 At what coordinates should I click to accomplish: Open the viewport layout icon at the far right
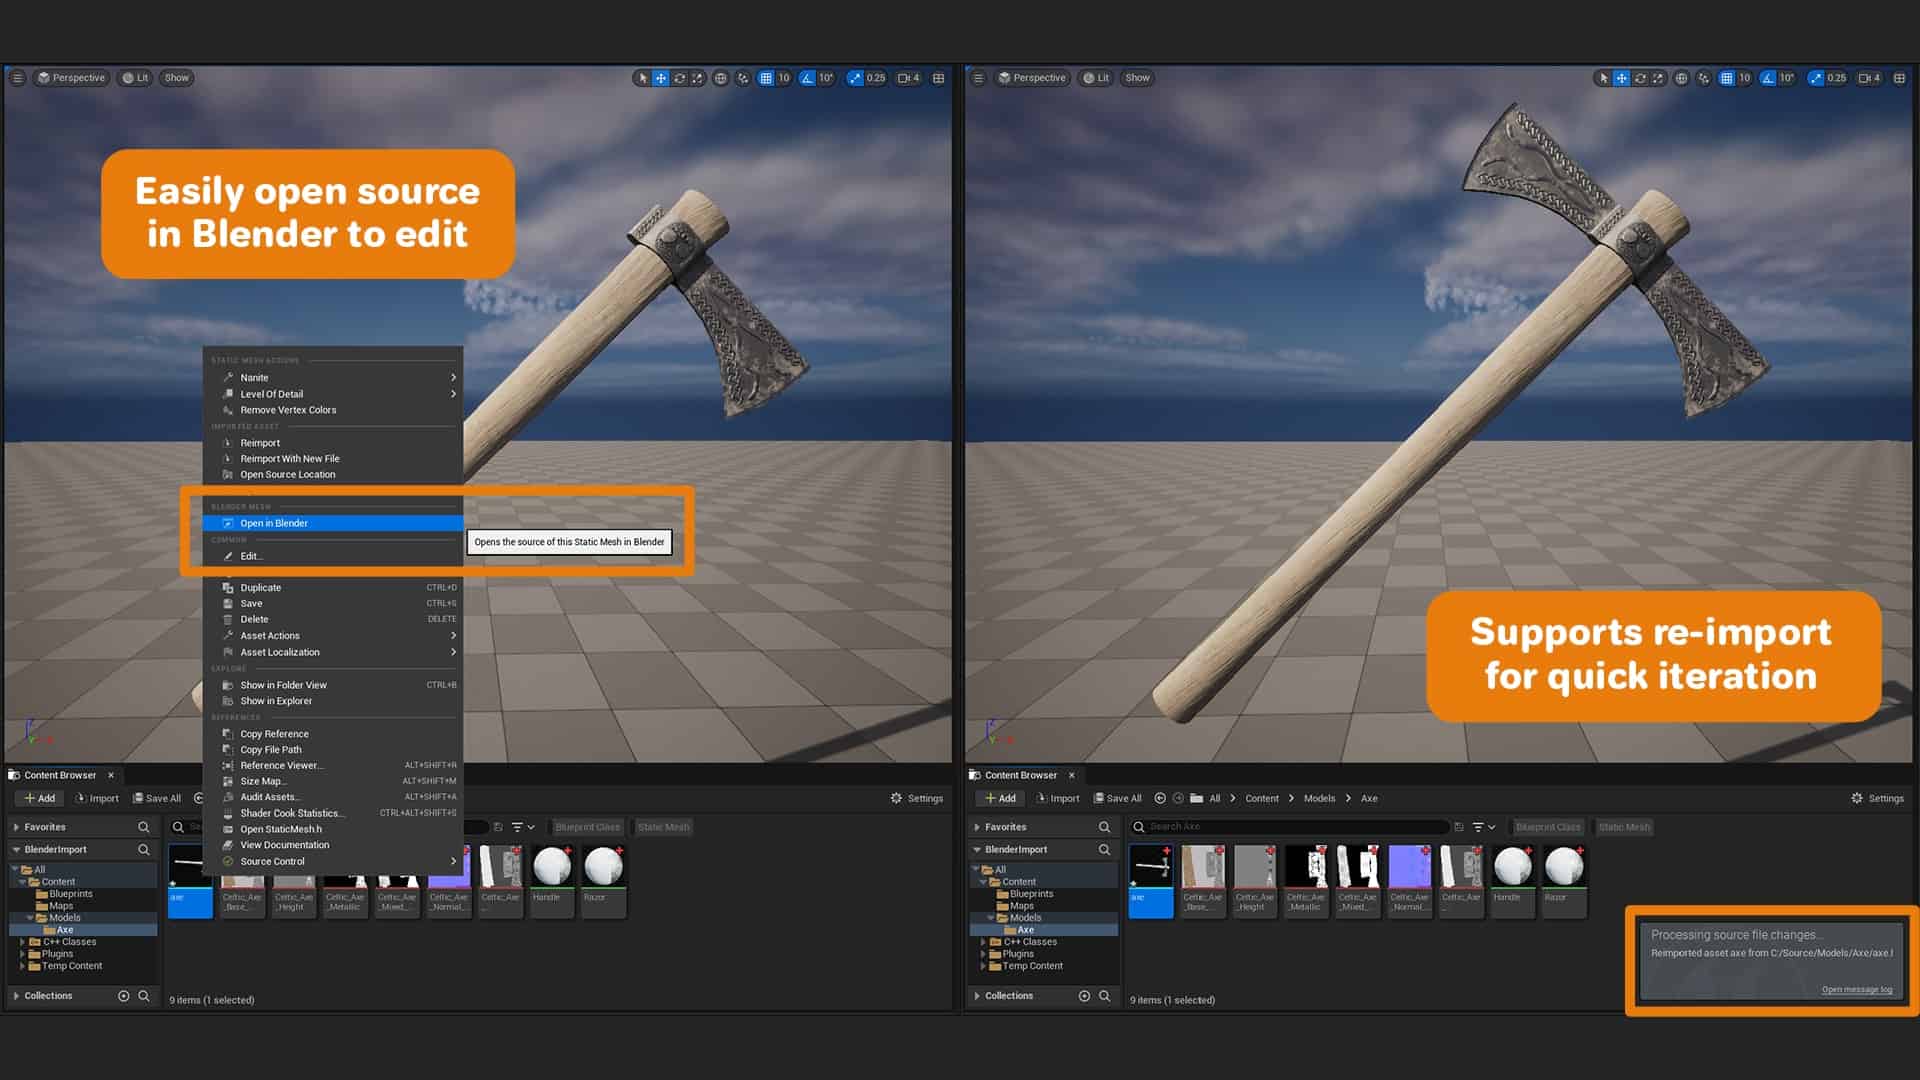[937, 77]
